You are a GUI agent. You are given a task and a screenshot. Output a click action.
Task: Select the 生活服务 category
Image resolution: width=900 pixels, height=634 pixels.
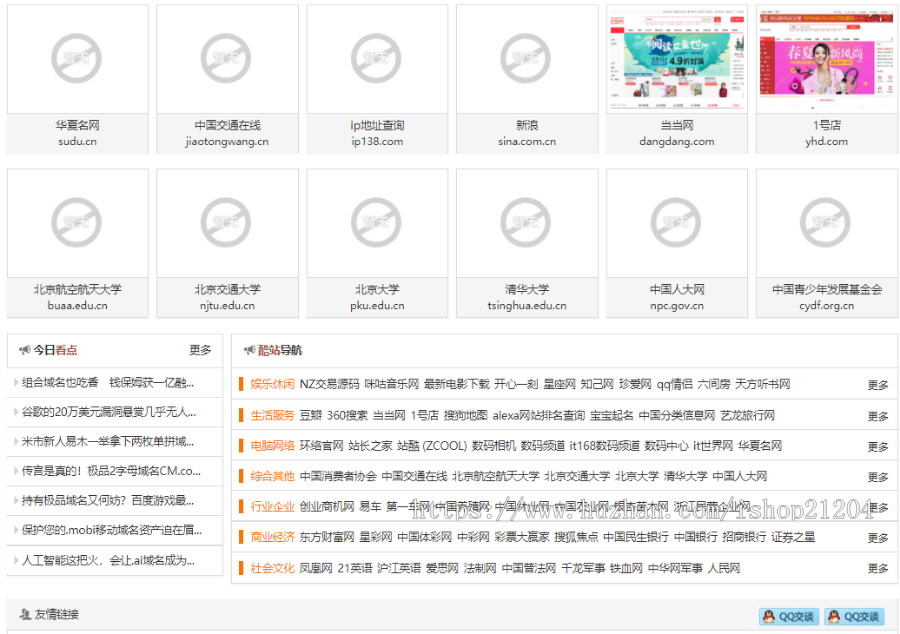tap(272, 415)
